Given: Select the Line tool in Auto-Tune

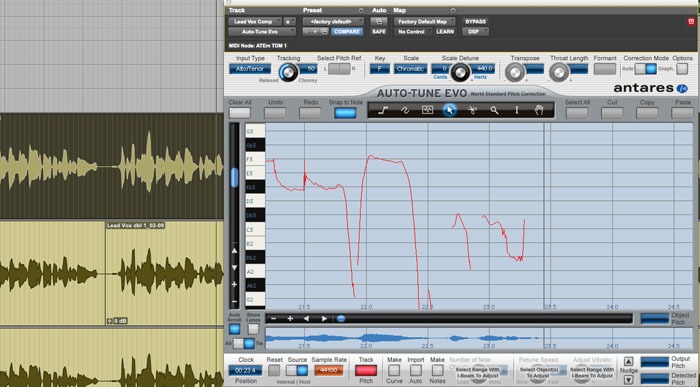Looking at the screenshot, I should [x=383, y=111].
